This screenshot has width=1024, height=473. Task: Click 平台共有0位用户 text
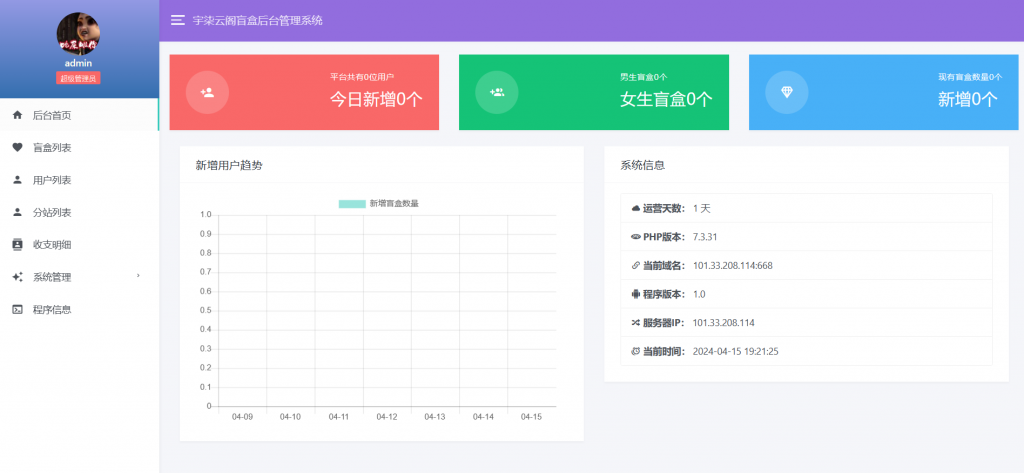click(362, 76)
